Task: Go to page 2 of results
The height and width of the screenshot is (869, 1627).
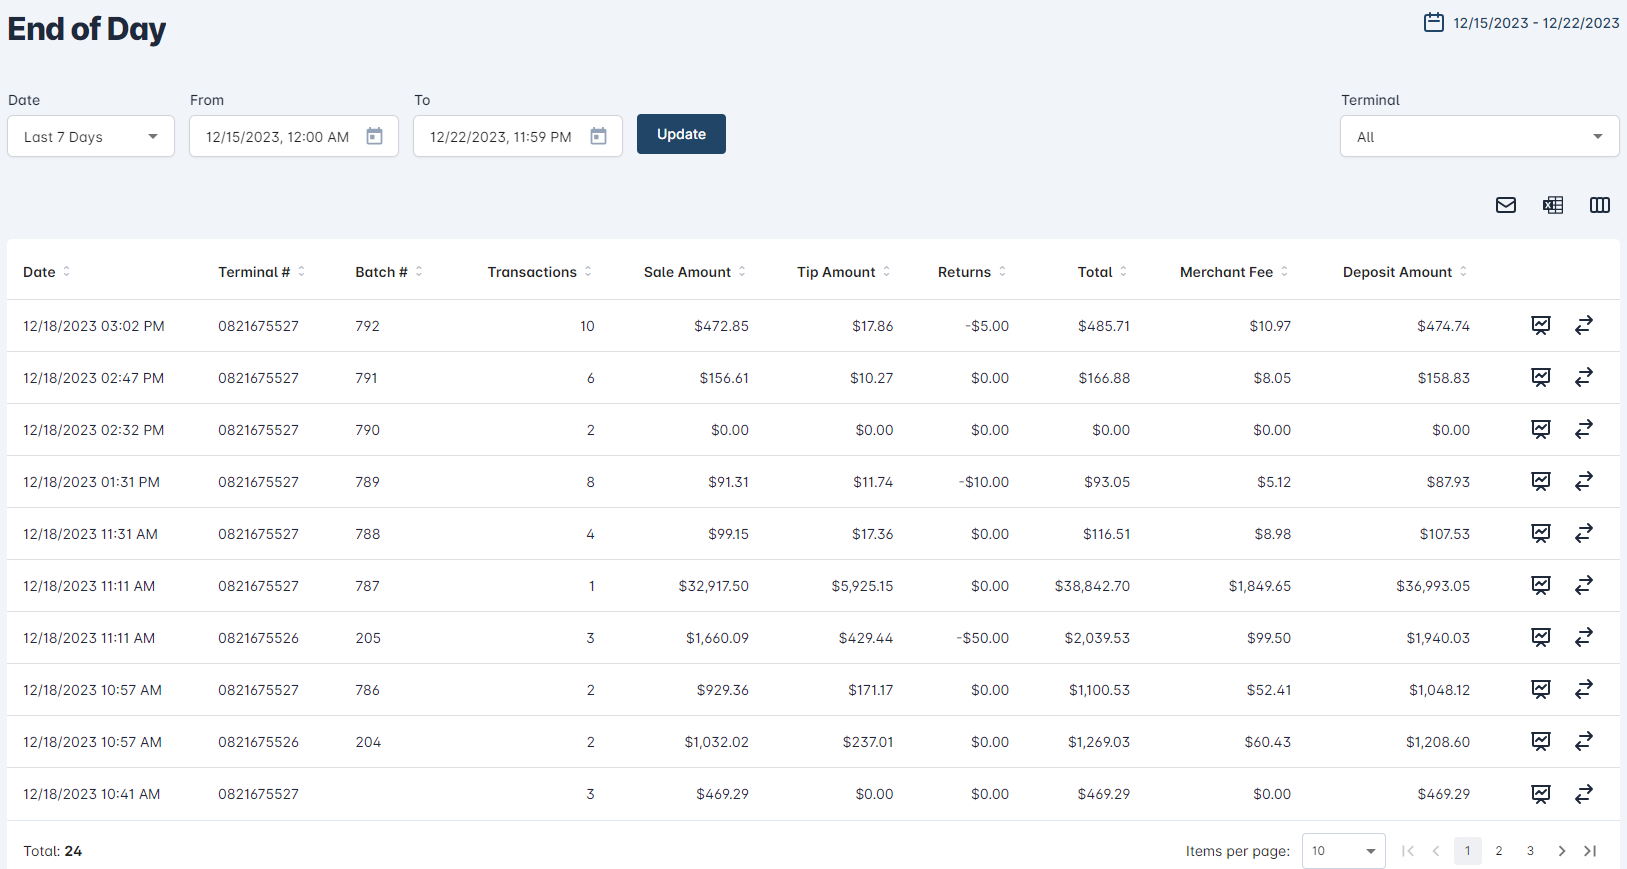Action: coord(1498,851)
